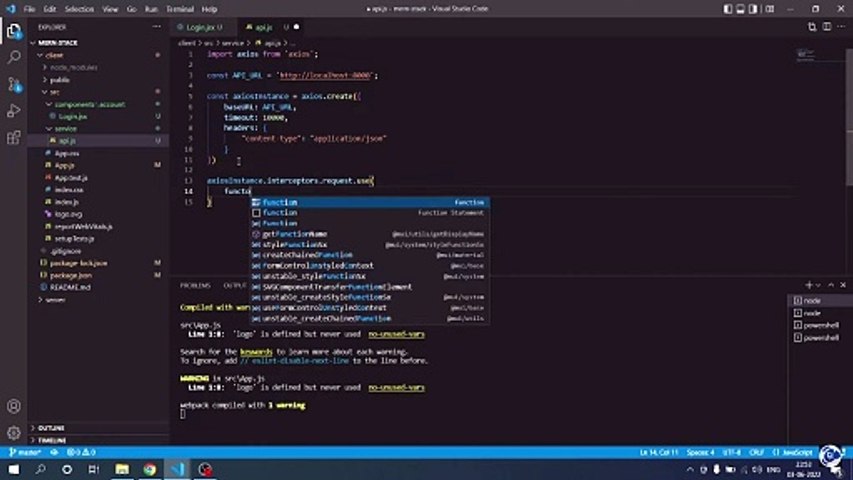
Task: Click the Explorer more actions ellipsis
Action: pos(157,27)
